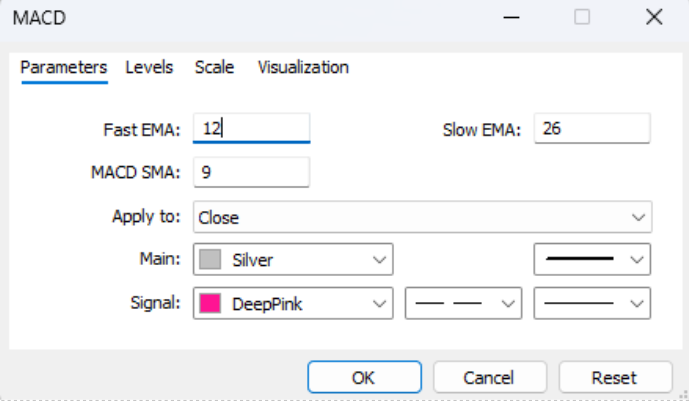Image resolution: width=689 pixels, height=401 pixels.
Task: Expand the Signal color dropdown arrow
Action: coord(379,304)
